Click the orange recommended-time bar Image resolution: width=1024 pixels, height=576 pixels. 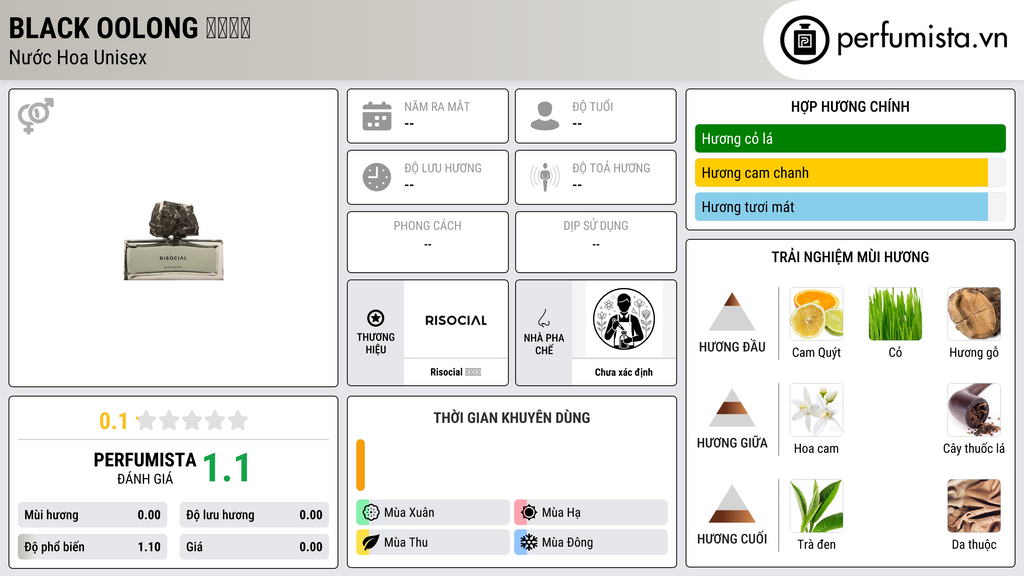tap(360, 465)
